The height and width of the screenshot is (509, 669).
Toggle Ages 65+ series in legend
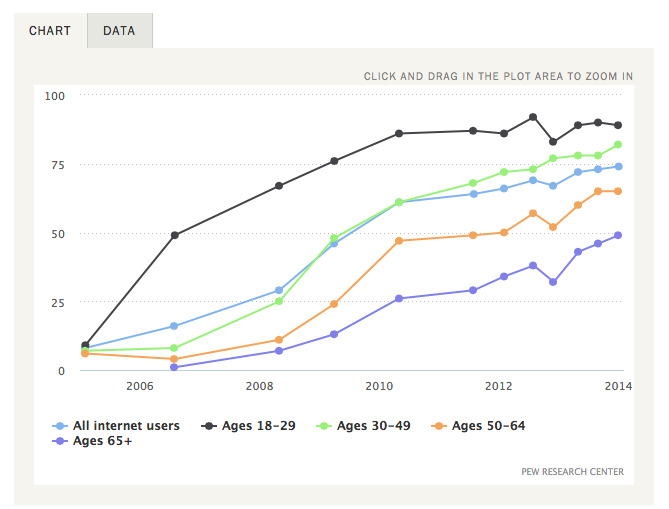click(x=102, y=441)
